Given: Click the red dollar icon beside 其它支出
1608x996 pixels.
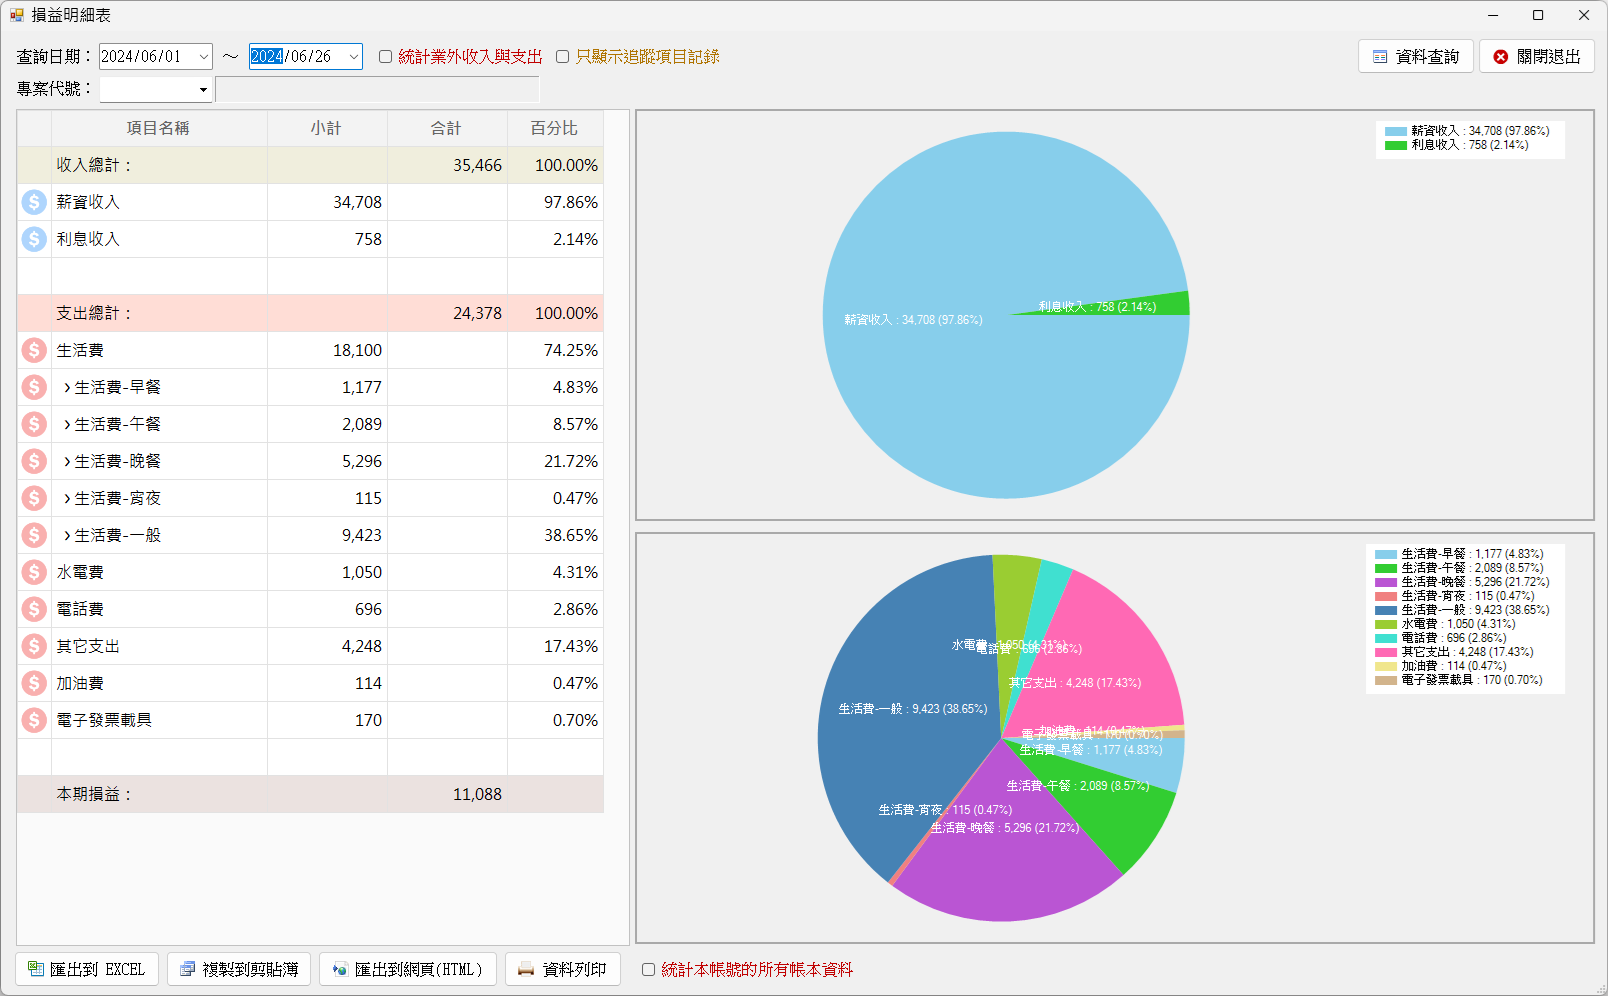Looking at the screenshot, I should click(34, 646).
